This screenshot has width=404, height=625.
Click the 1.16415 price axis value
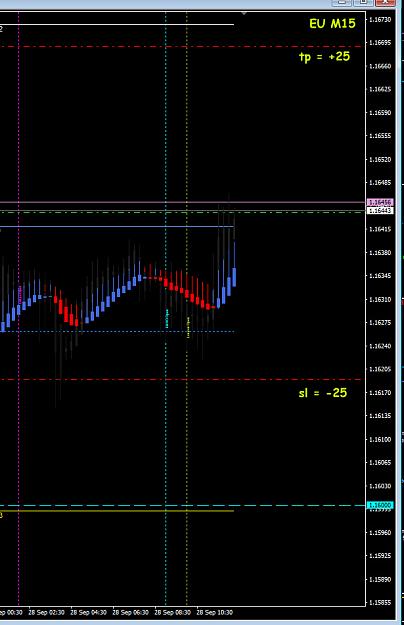coord(380,229)
